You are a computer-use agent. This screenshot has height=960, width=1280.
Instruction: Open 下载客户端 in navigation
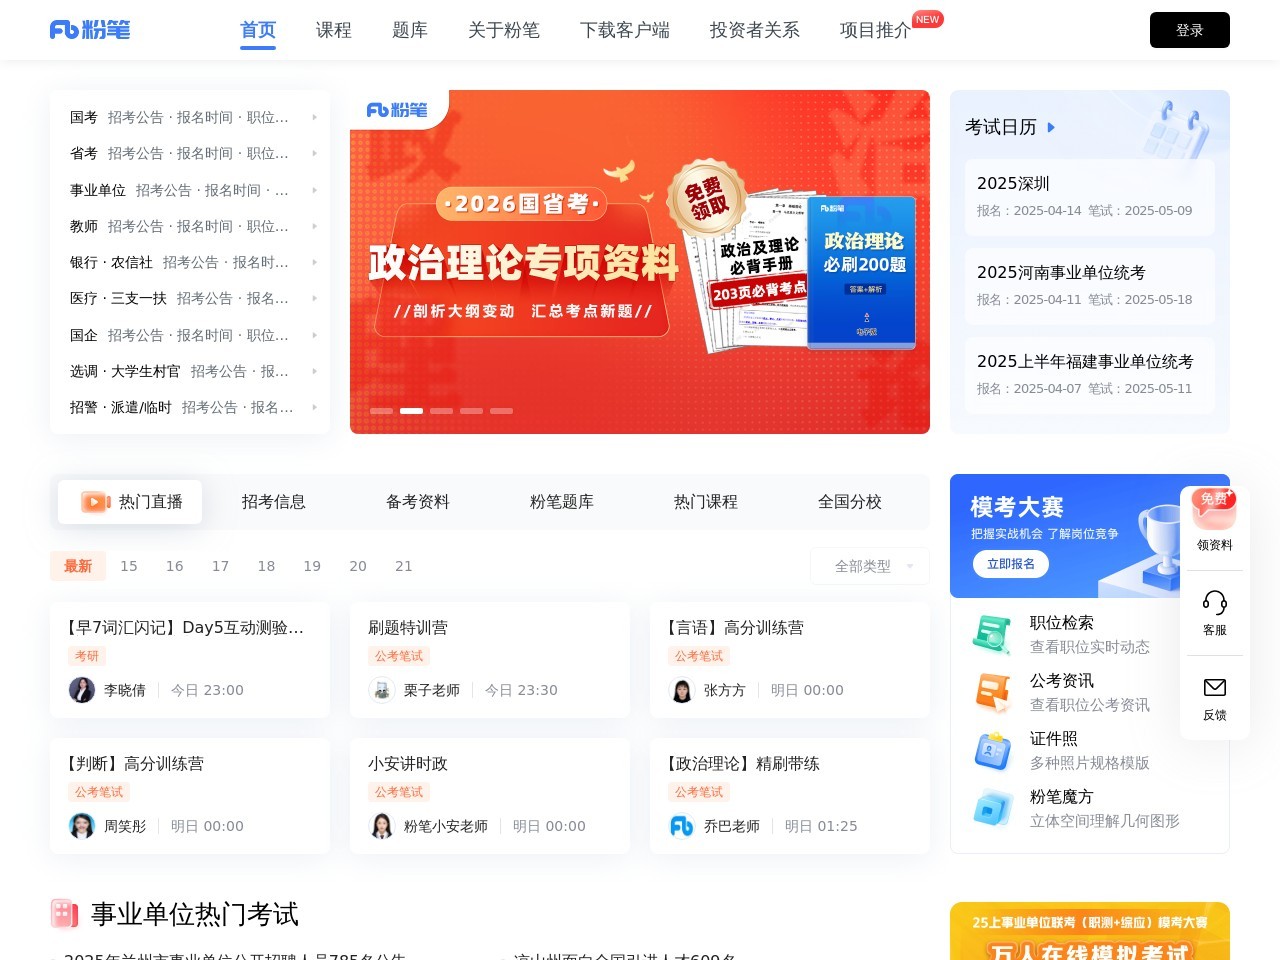pos(625,30)
